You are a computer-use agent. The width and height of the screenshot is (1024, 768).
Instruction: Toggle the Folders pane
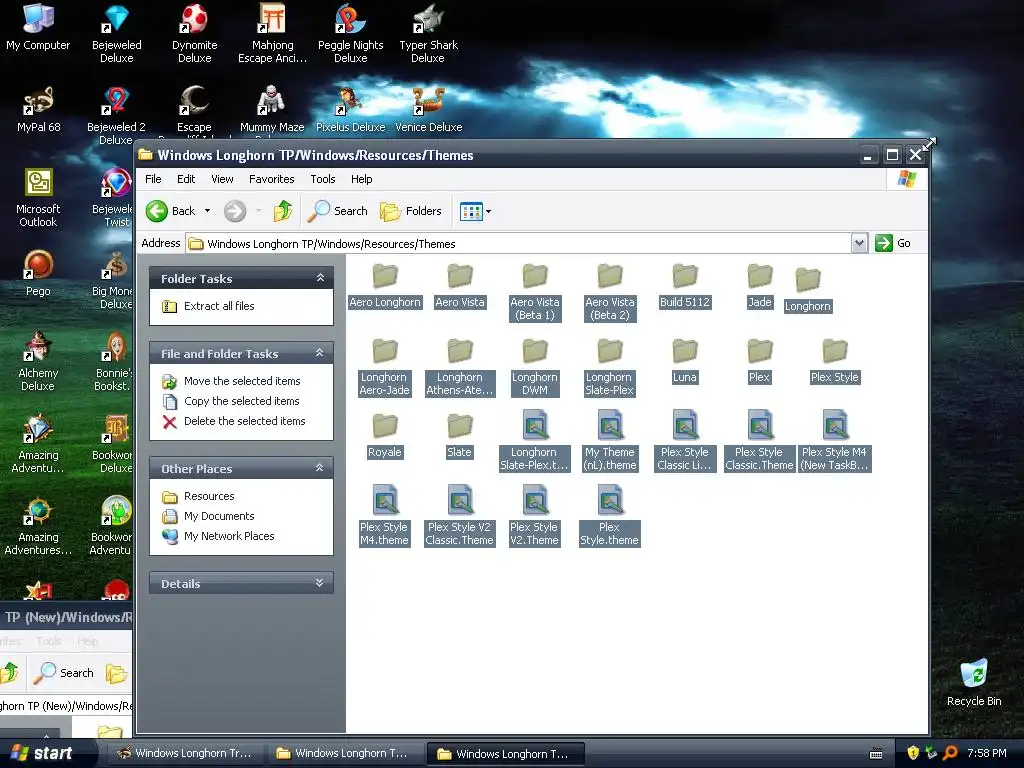click(411, 211)
